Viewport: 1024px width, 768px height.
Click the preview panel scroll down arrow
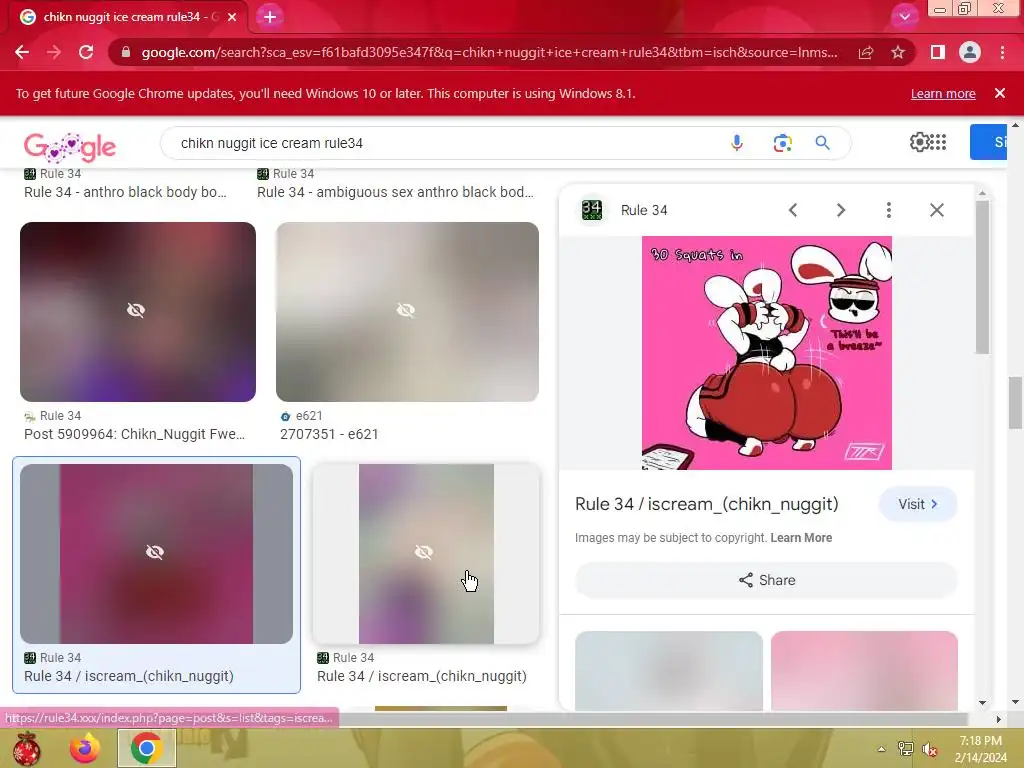click(982, 703)
